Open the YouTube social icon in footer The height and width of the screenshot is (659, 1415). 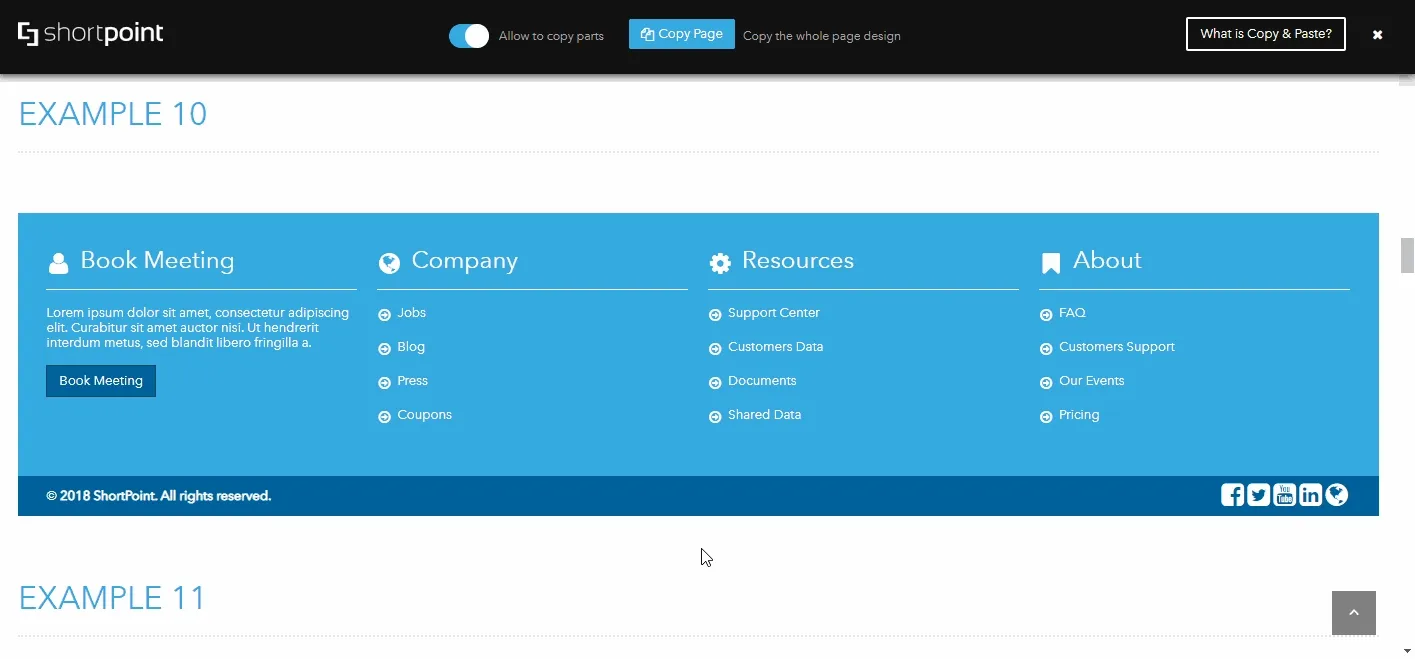coord(1284,495)
